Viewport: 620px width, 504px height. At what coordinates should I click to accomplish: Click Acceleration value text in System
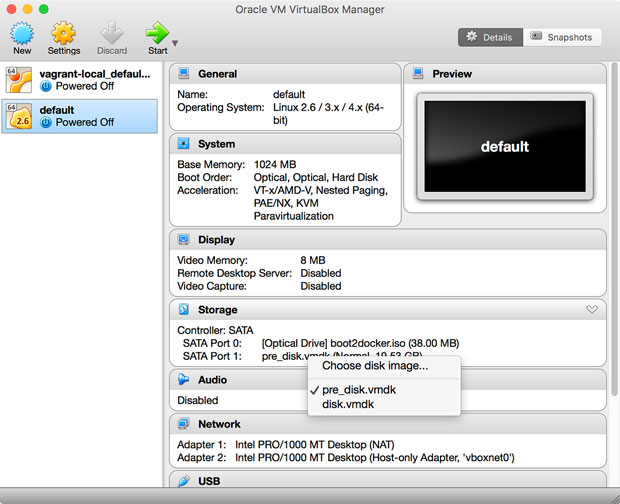[x=321, y=203]
